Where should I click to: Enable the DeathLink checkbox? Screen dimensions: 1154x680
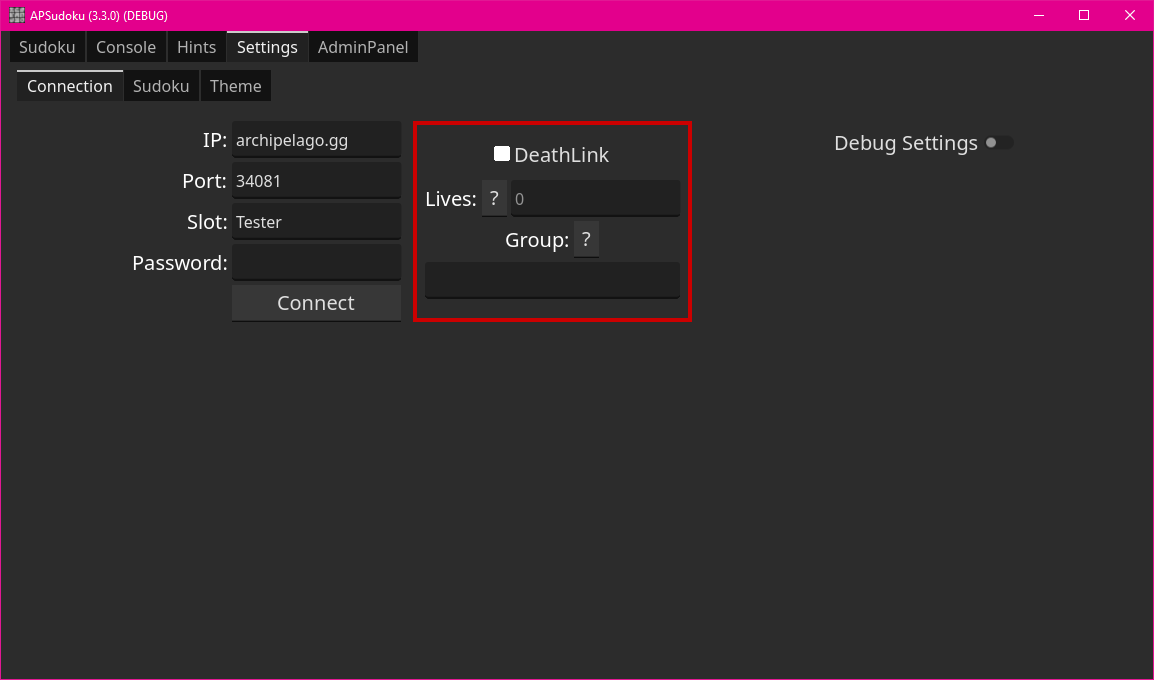click(x=502, y=154)
